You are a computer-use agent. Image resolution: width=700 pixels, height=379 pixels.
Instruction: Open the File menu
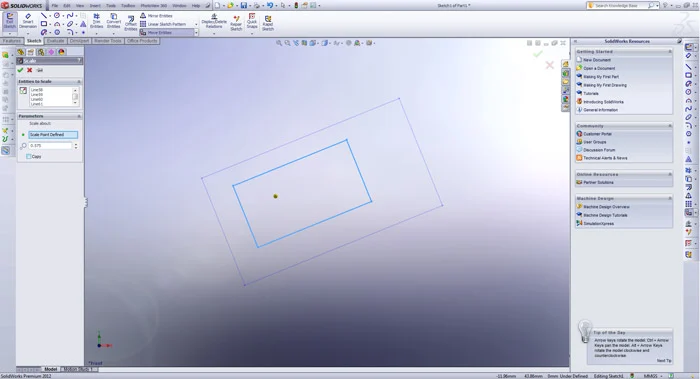pos(54,6)
